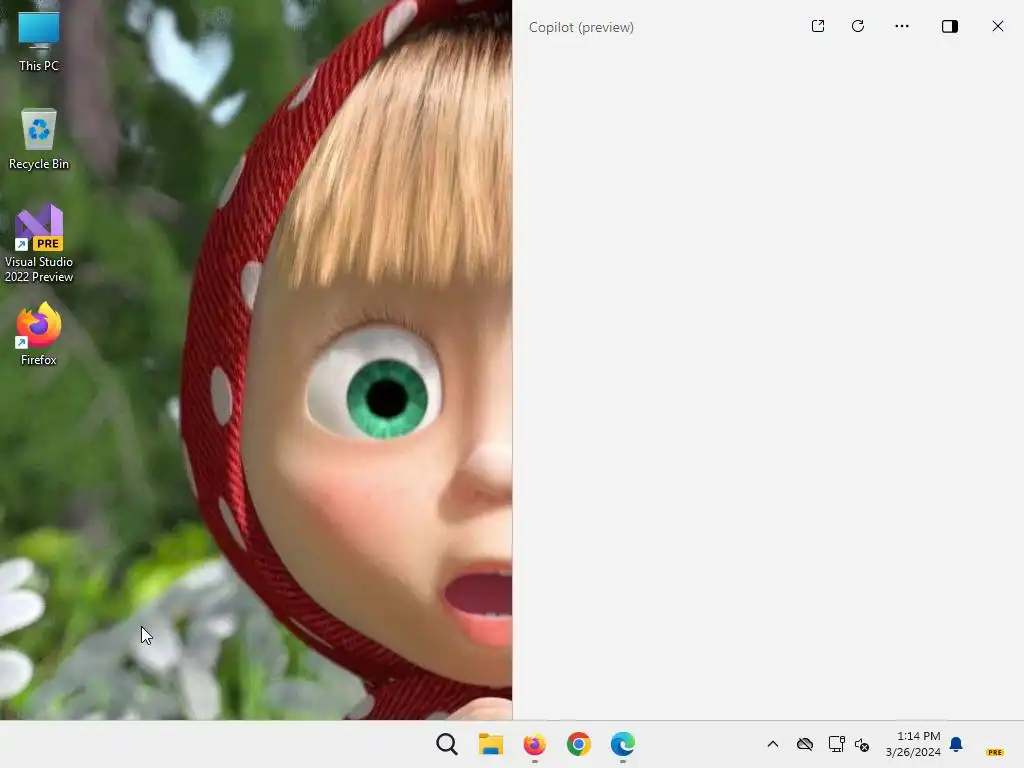Open taskbar Search
This screenshot has height=768, width=1024.
tap(447, 744)
